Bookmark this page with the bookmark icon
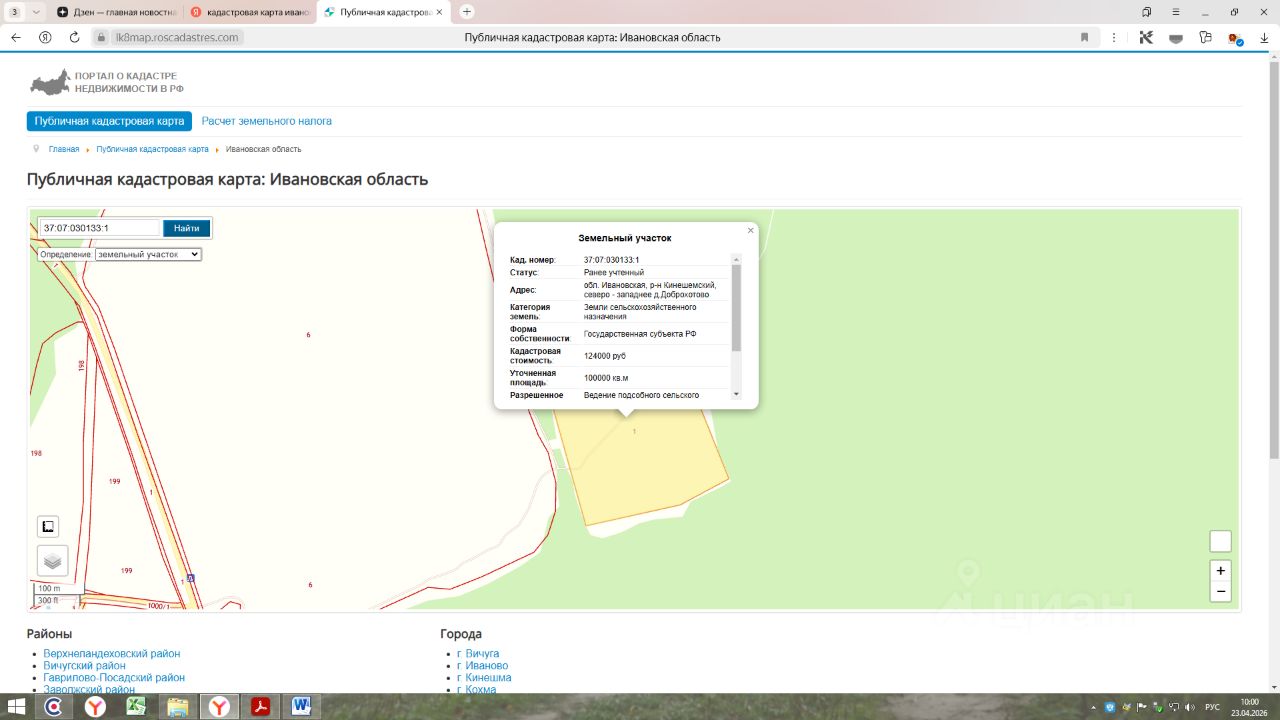Viewport: 1280px width, 720px height. coord(1084,37)
